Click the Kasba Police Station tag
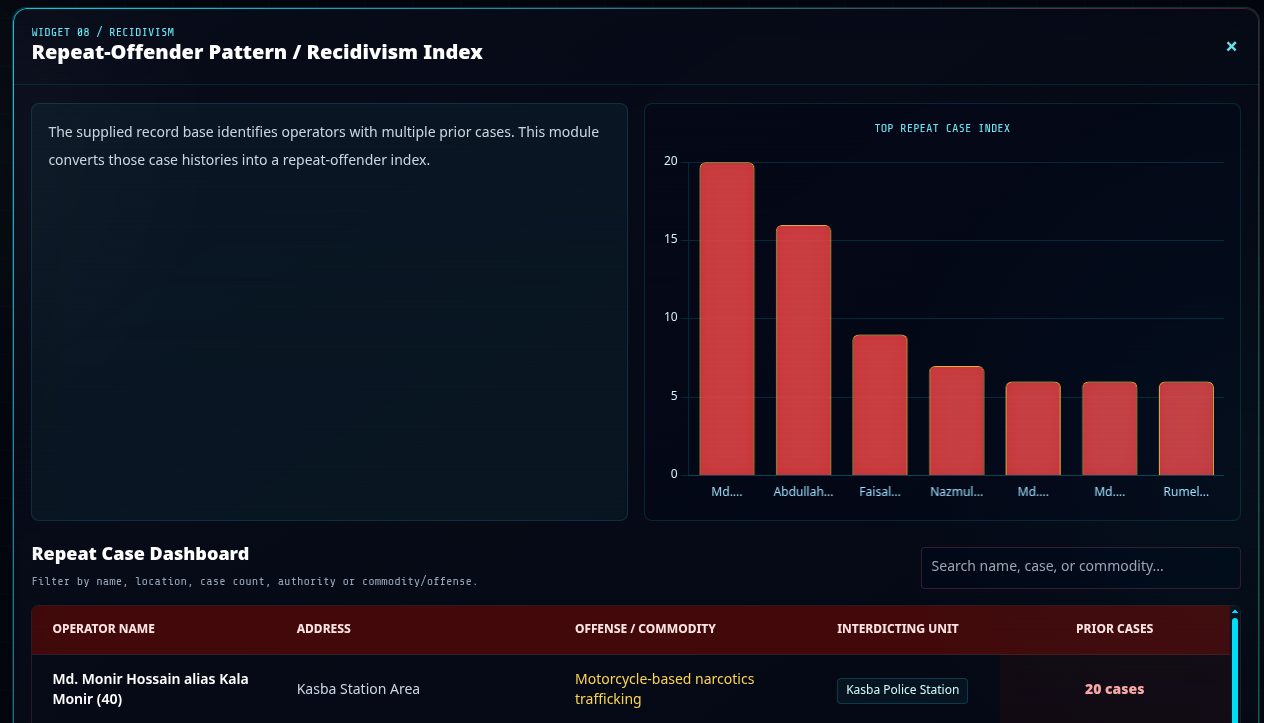The height and width of the screenshot is (723, 1264). (x=902, y=690)
